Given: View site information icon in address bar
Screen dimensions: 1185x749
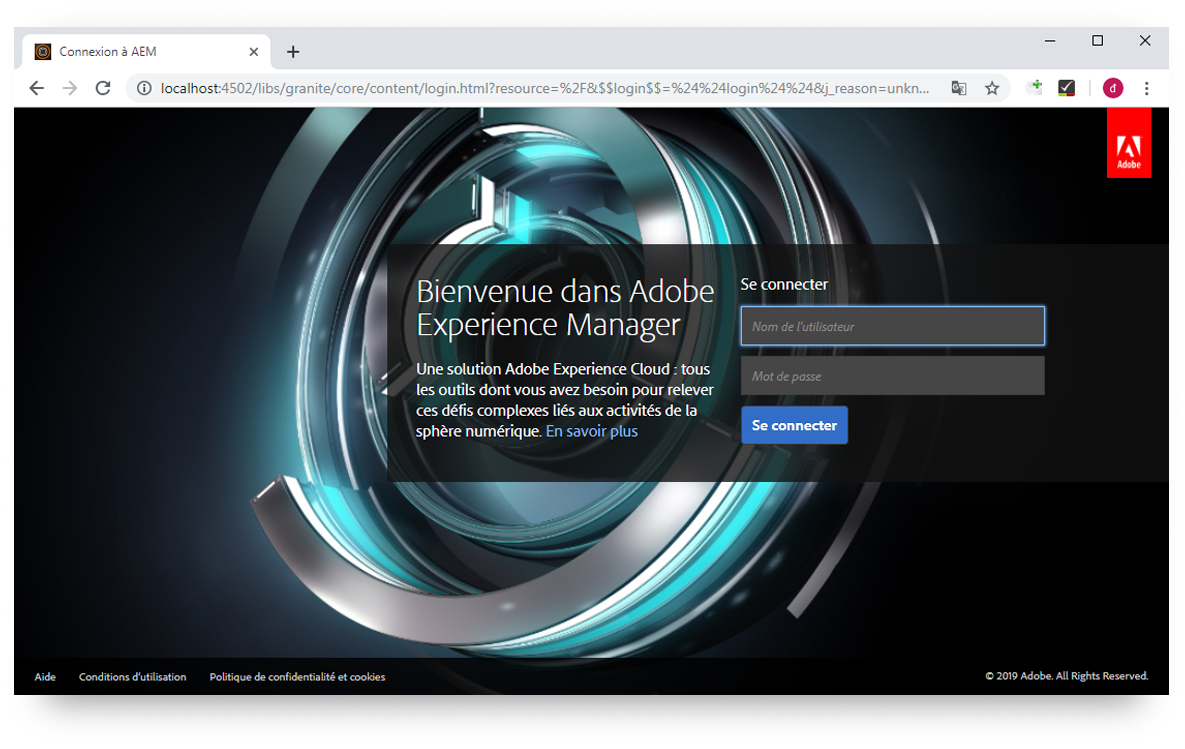Looking at the screenshot, I should tap(144, 88).
